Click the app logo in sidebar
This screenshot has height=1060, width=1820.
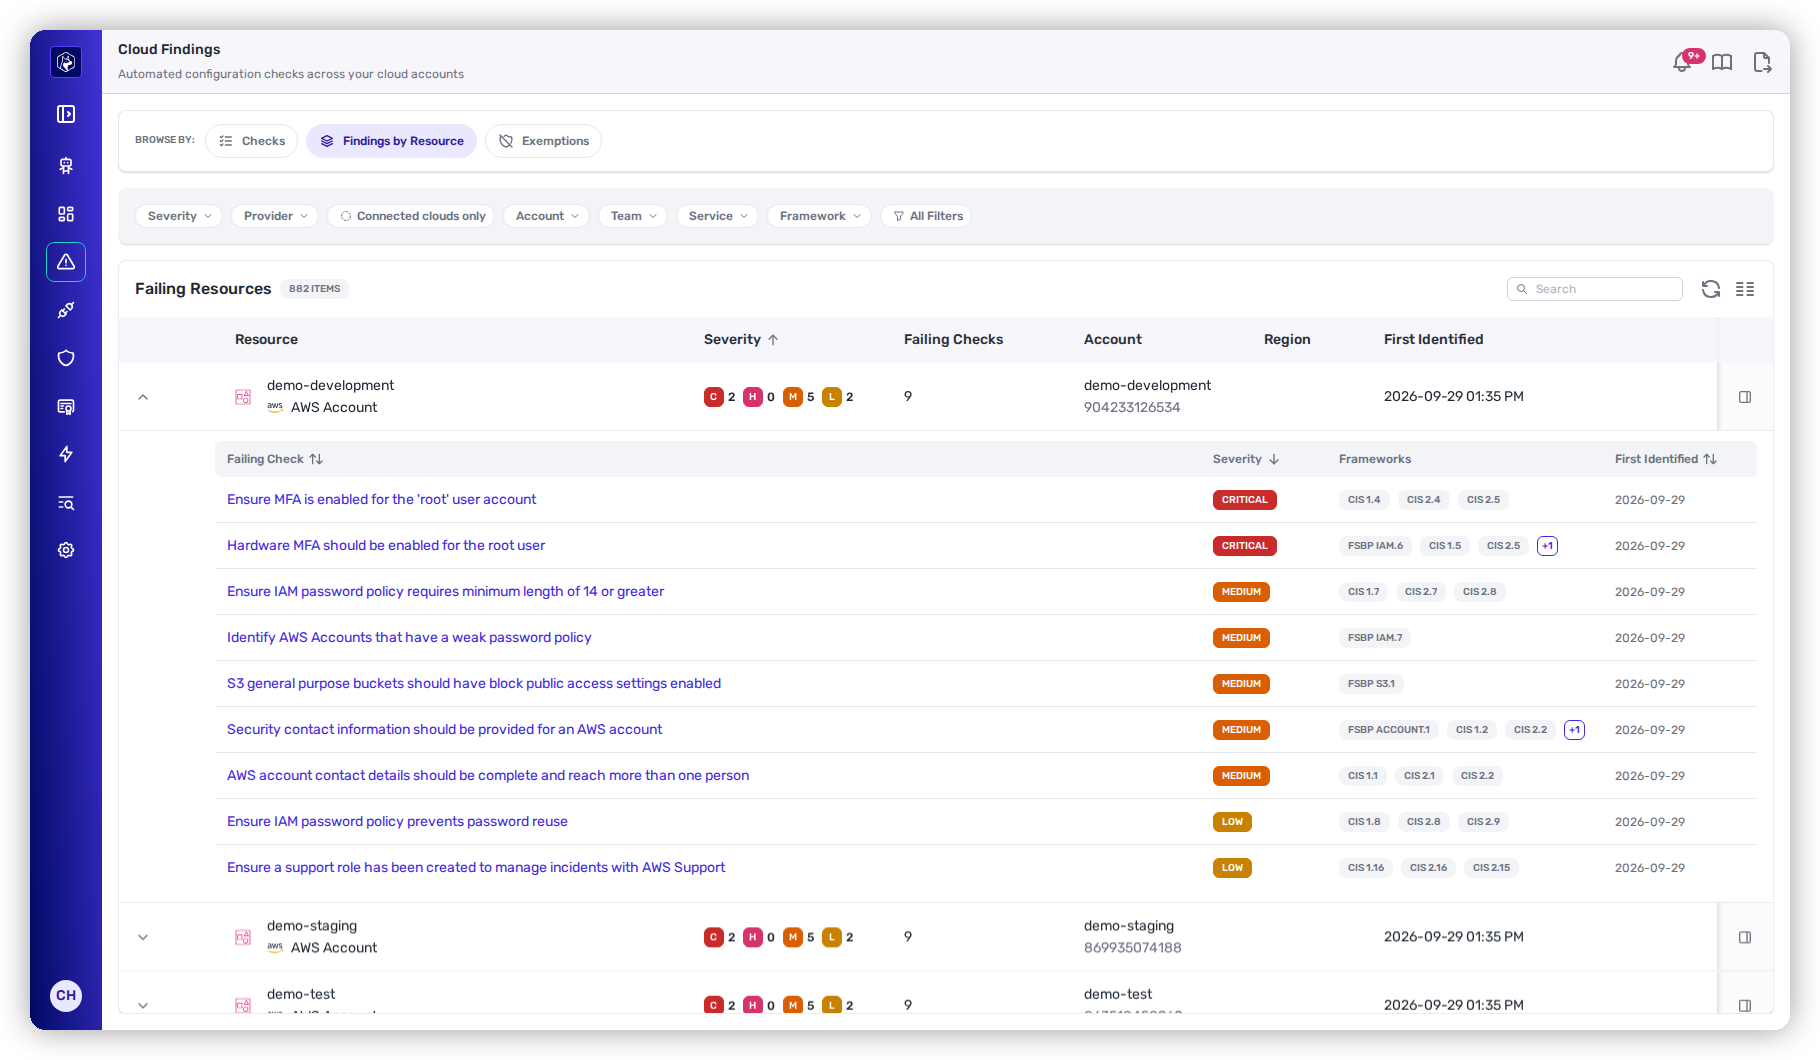tap(66, 62)
